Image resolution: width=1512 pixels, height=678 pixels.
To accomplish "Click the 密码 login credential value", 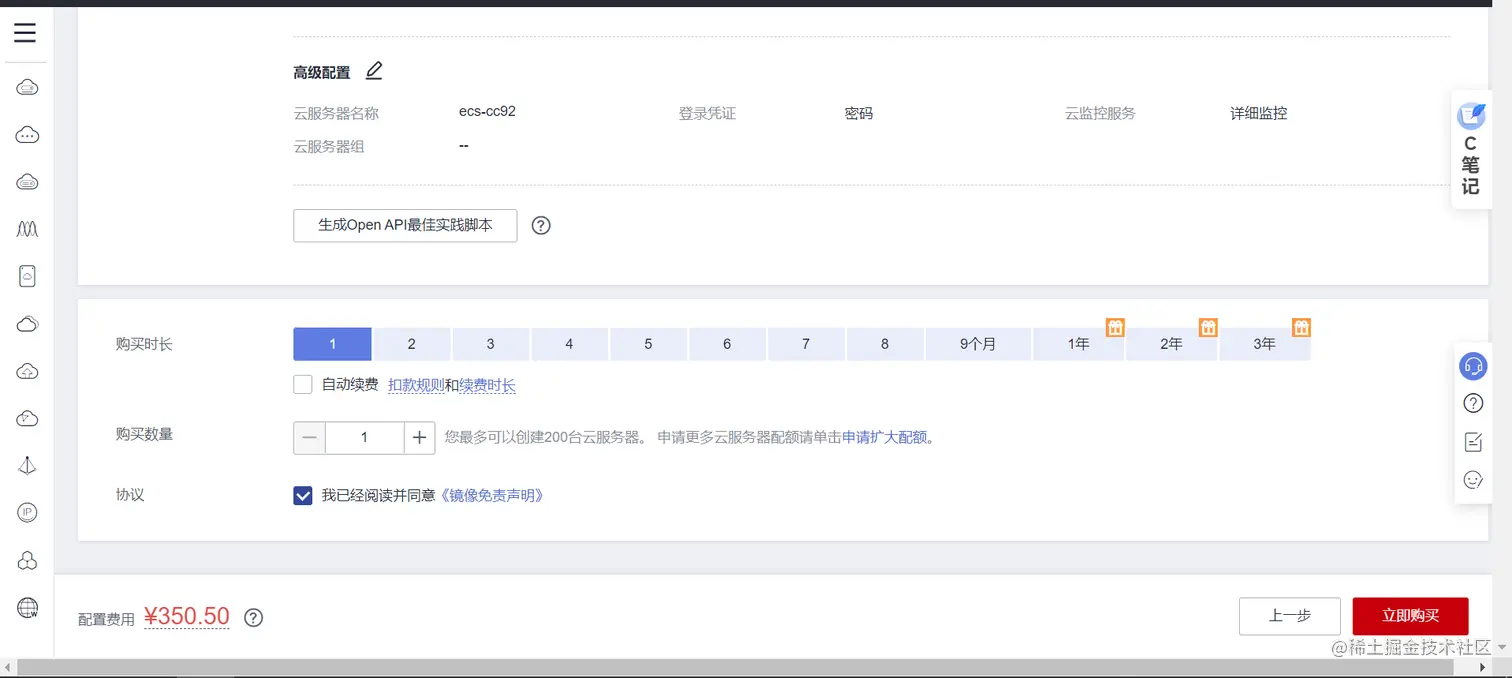I will pos(859,113).
